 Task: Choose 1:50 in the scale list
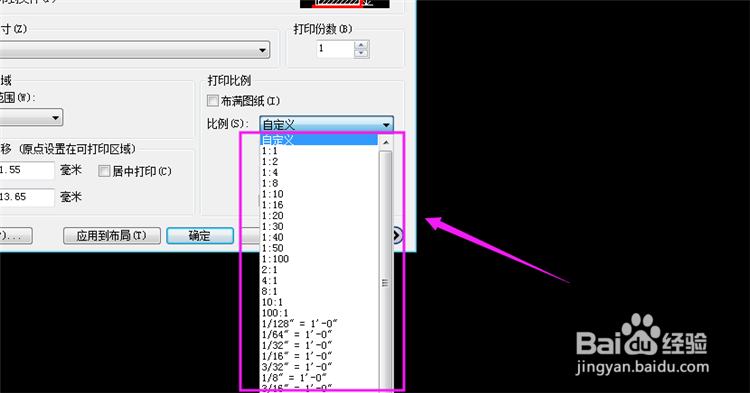coord(319,248)
